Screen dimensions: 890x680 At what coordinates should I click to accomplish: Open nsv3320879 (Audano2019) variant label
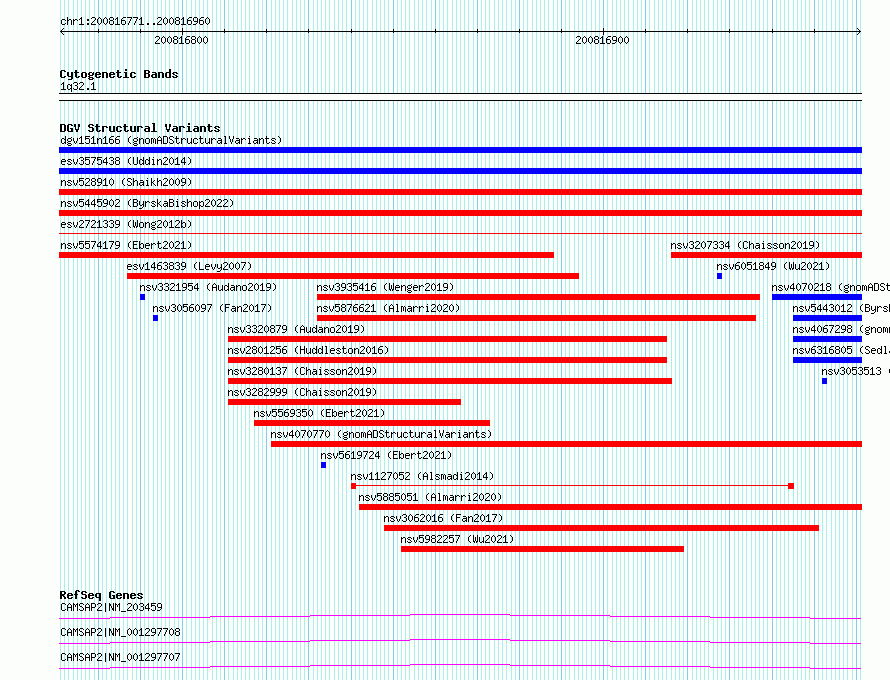pyautogui.click(x=296, y=329)
